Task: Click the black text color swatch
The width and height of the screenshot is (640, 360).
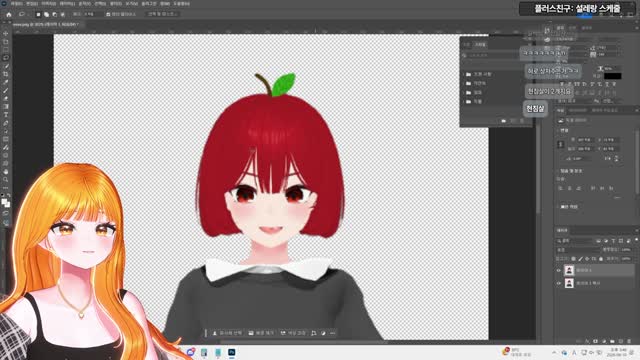Action: click(613, 76)
